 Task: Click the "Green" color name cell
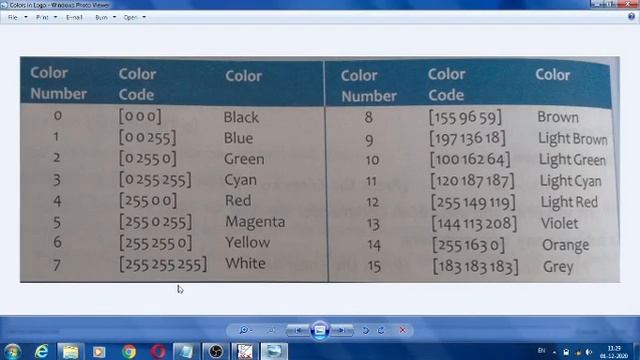(244, 159)
